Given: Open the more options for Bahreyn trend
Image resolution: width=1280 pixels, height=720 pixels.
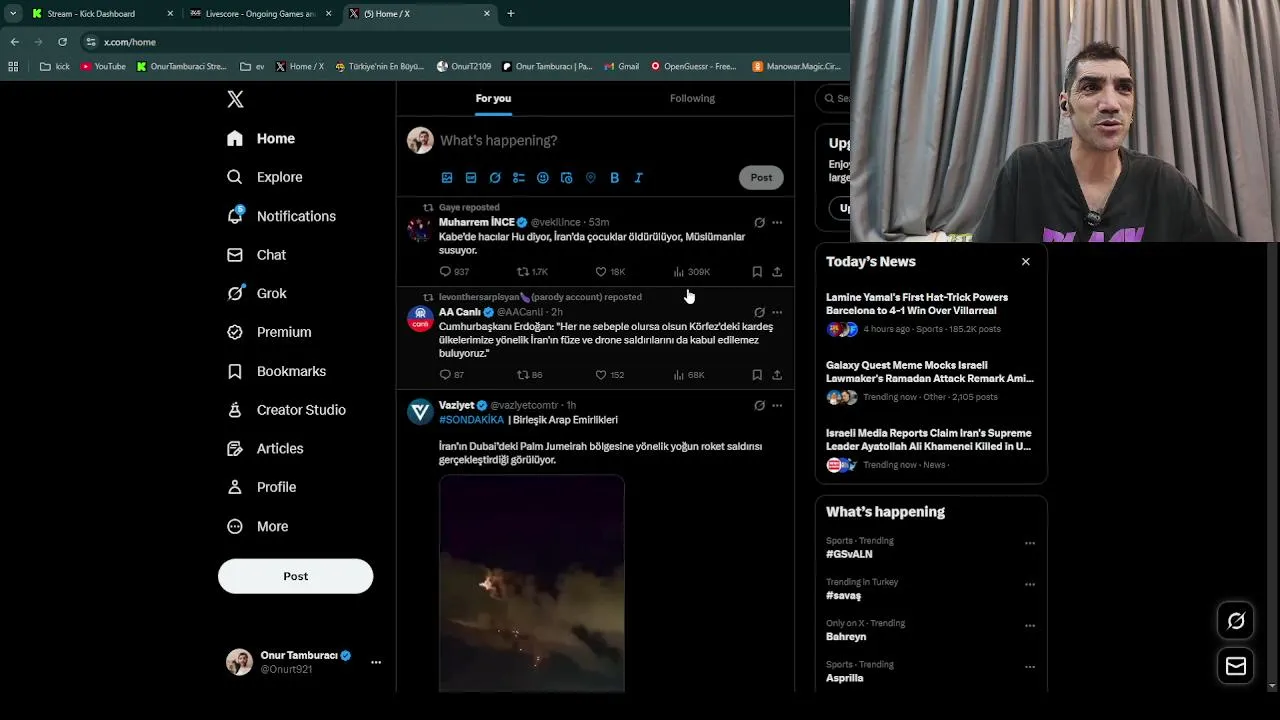Looking at the screenshot, I should [x=1029, y=626].
